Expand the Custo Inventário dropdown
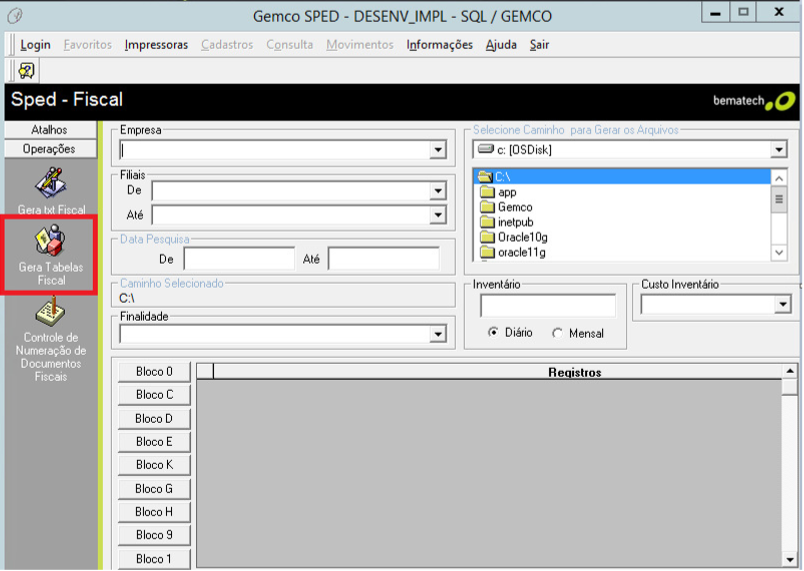This screenshot has width=804, height=571. coord(782,305)
